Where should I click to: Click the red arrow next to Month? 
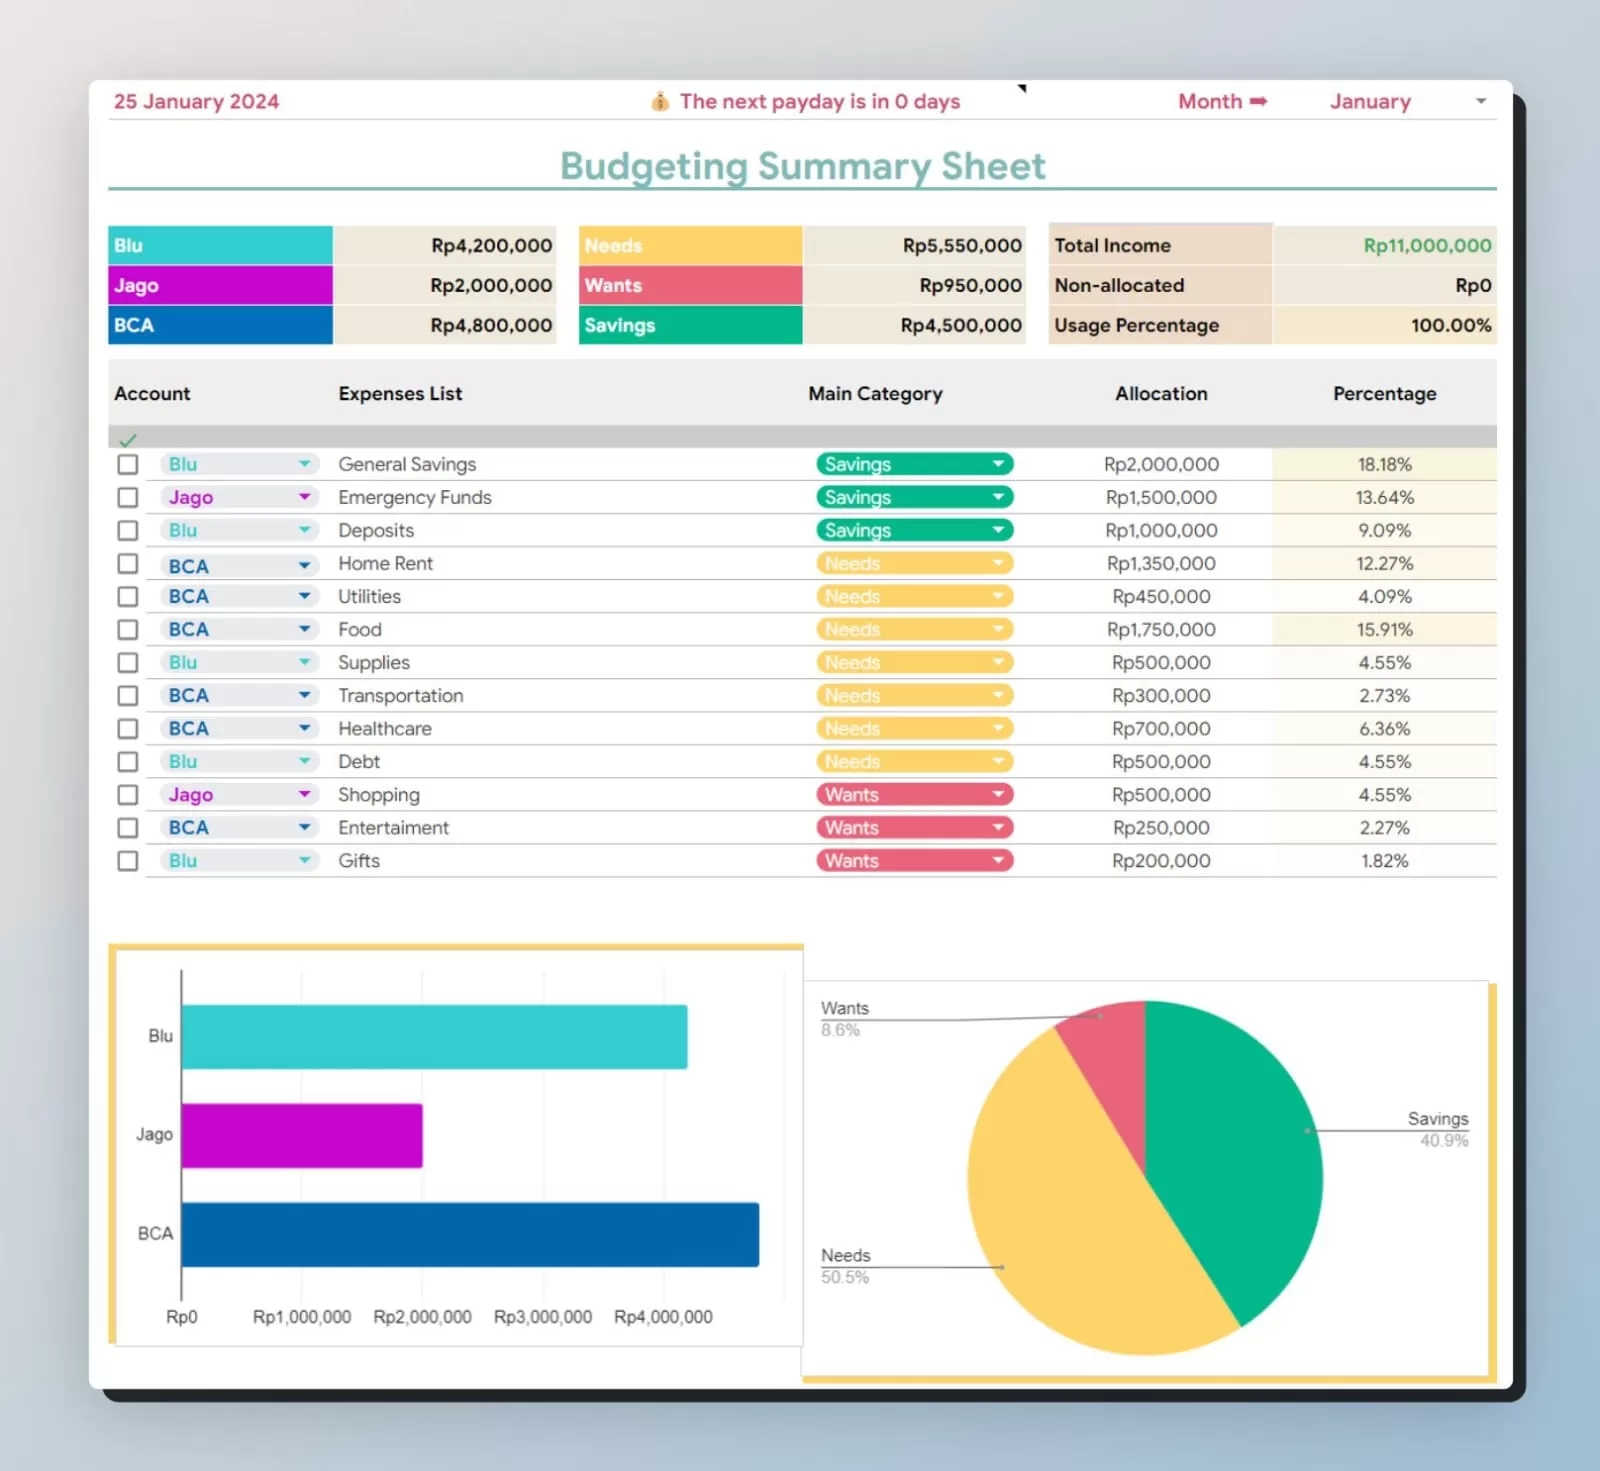click(x=1258, y=101)
